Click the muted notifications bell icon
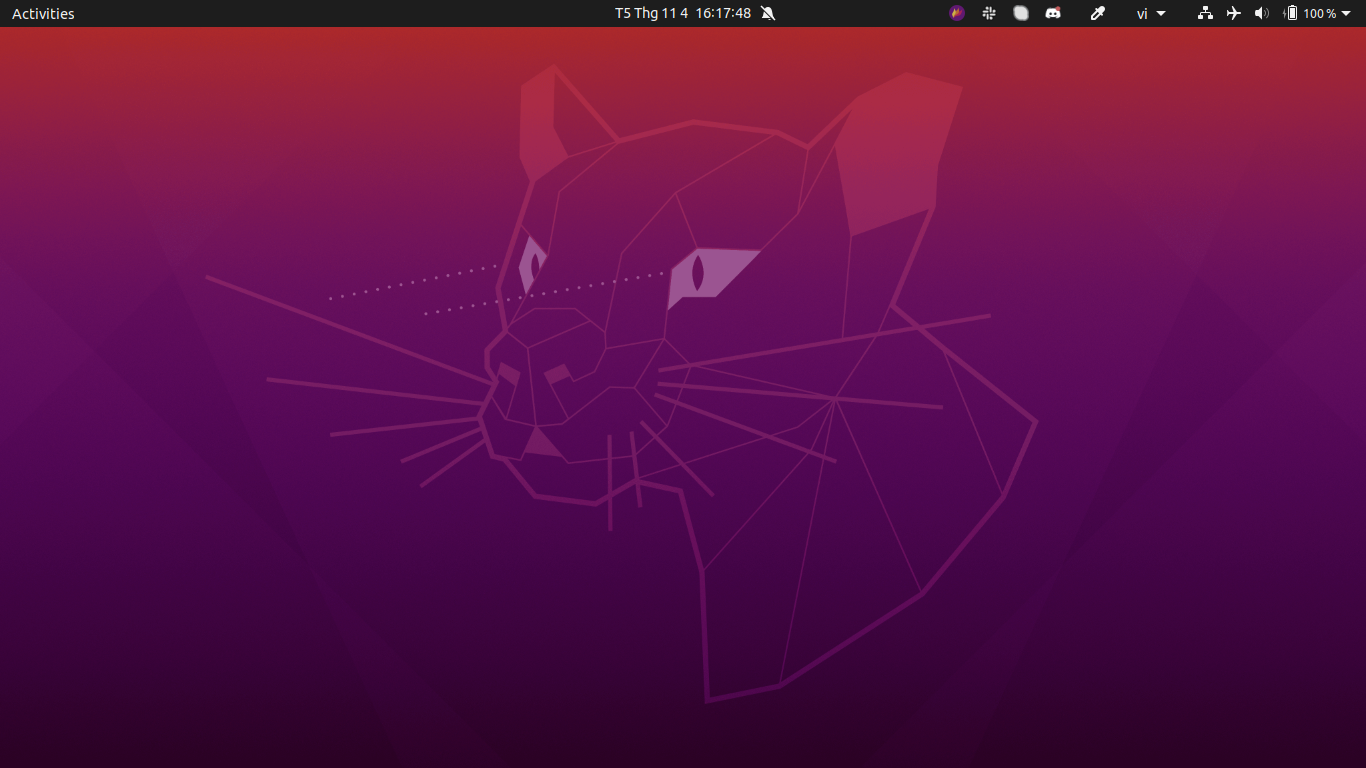The image size is (1366, 768). tap(768, 13)
